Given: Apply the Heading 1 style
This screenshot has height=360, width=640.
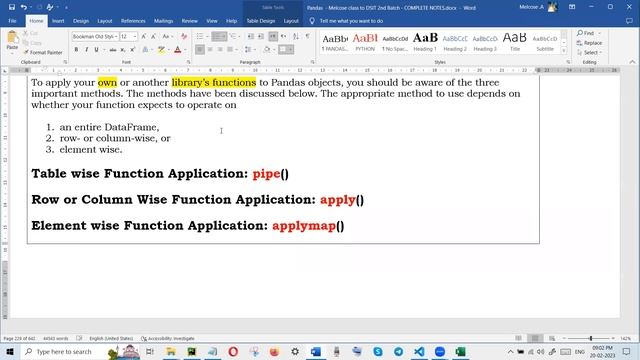Looking at the screenshot, I should pos(425,42).
